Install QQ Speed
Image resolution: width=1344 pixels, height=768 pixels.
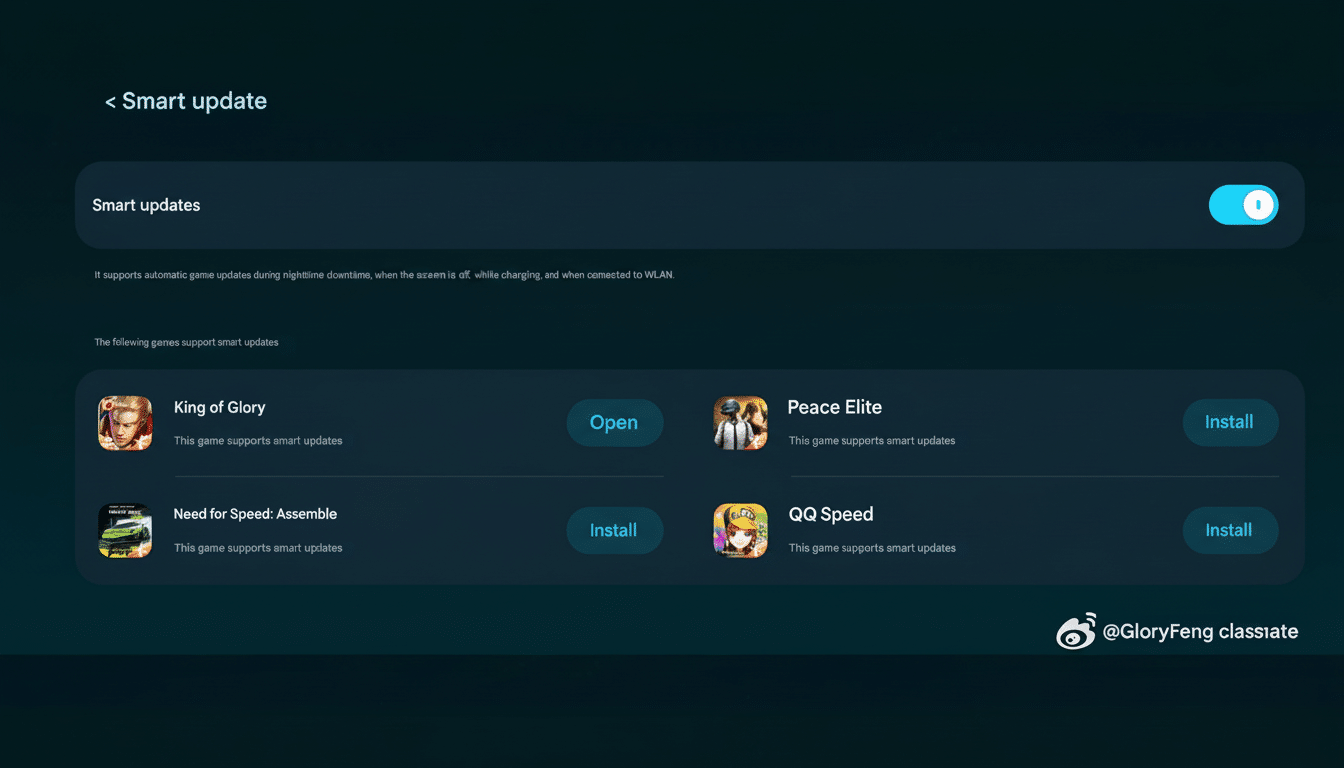point(1230,530)
